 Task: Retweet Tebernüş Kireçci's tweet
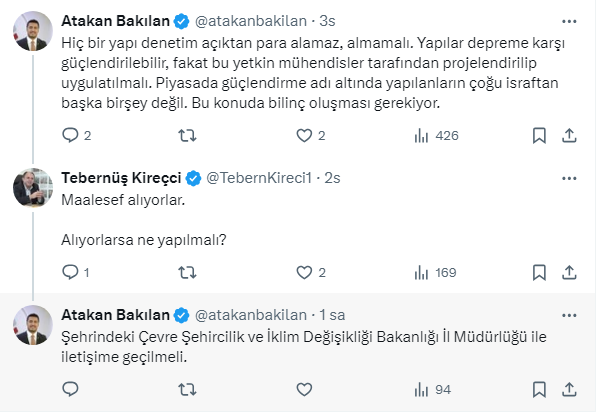(186, 271)
